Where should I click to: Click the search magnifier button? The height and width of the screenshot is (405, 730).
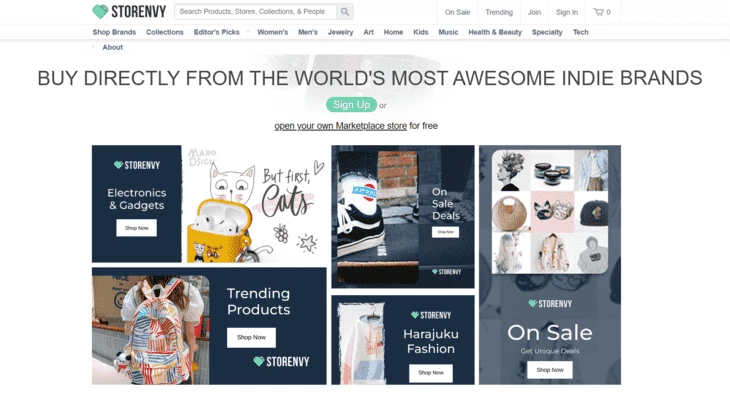pos(345,12)
